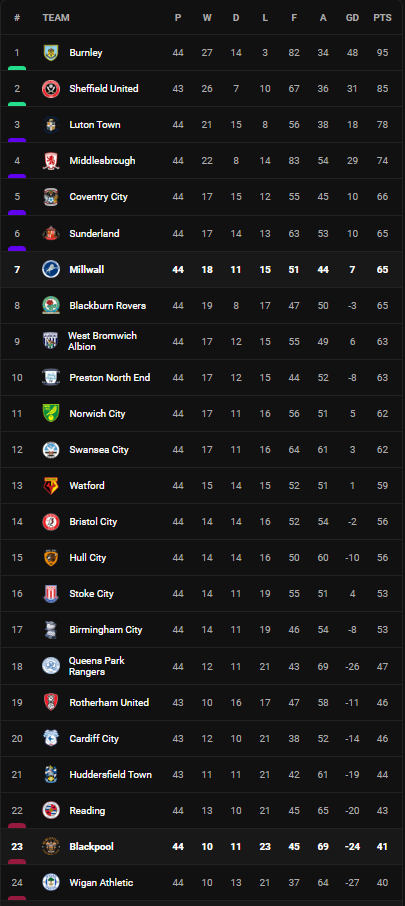Click the Reading club crest
Viewport: 405px width, 906px height.
click(51, 810)
